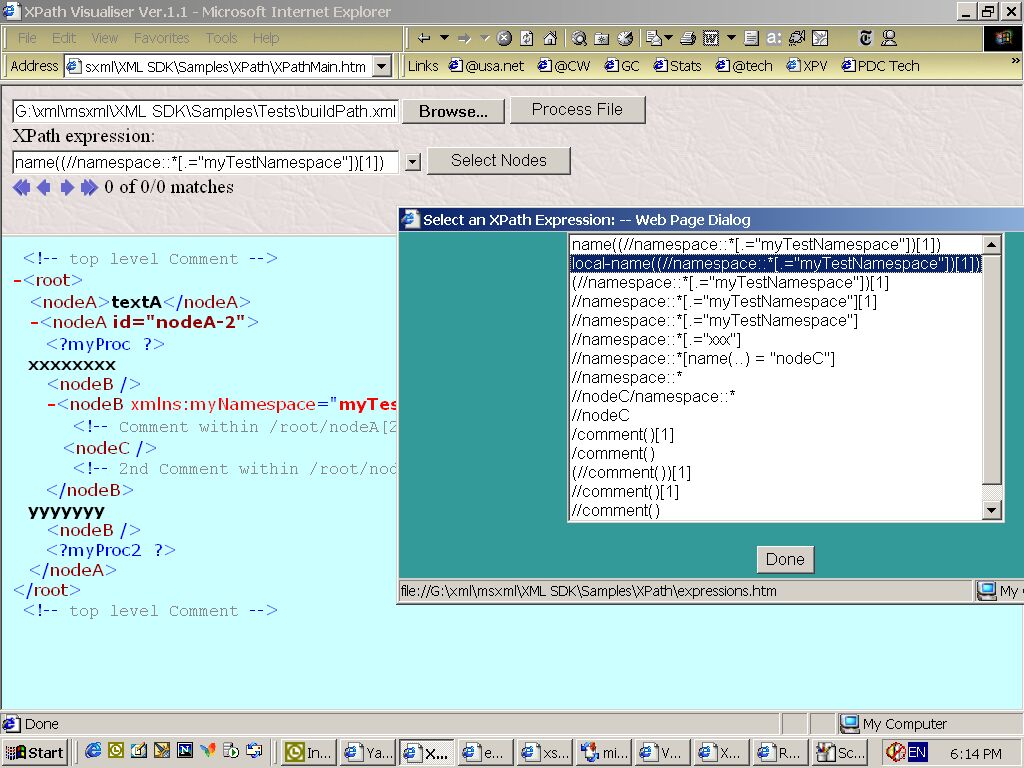This screenshot has height=768, width=1024.
Task: Open the XPV link in Links bar
Action: click(x=807, y=66)
